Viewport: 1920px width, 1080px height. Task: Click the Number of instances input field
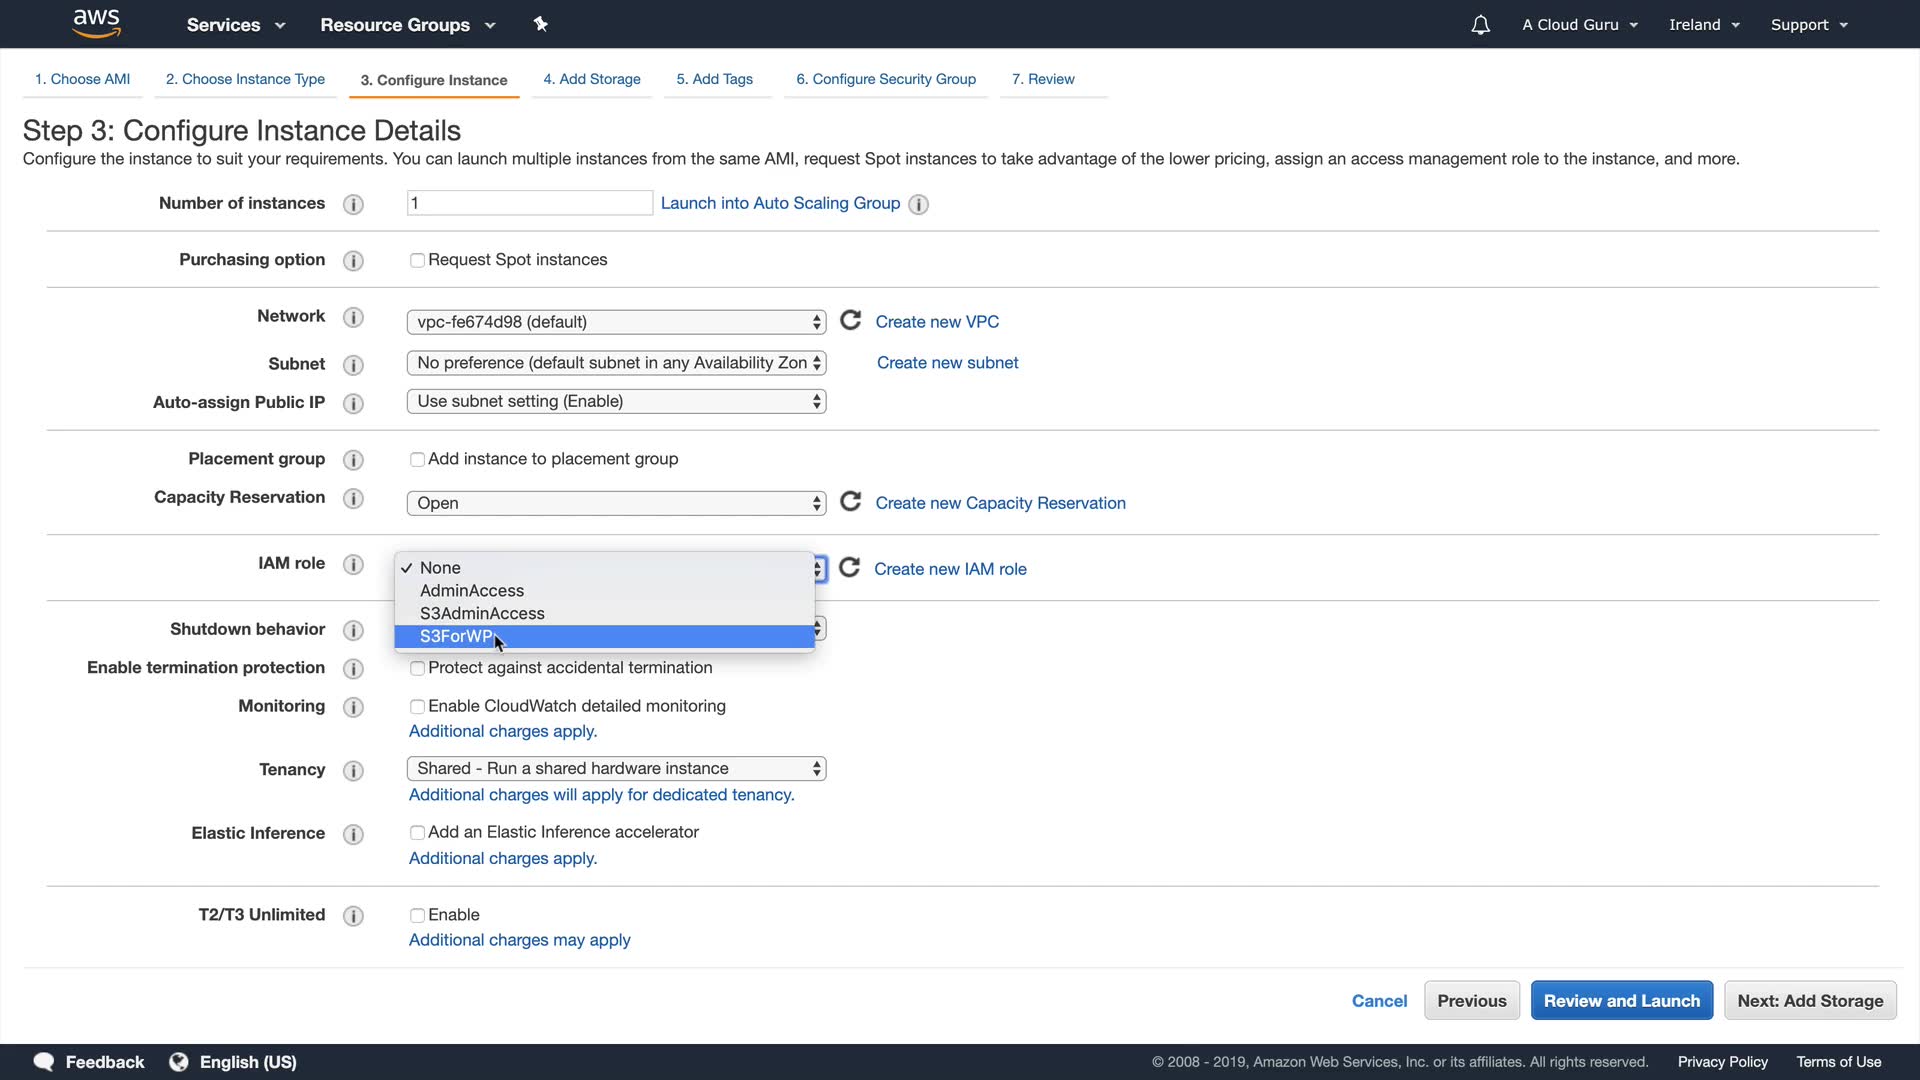pos(529,203)
